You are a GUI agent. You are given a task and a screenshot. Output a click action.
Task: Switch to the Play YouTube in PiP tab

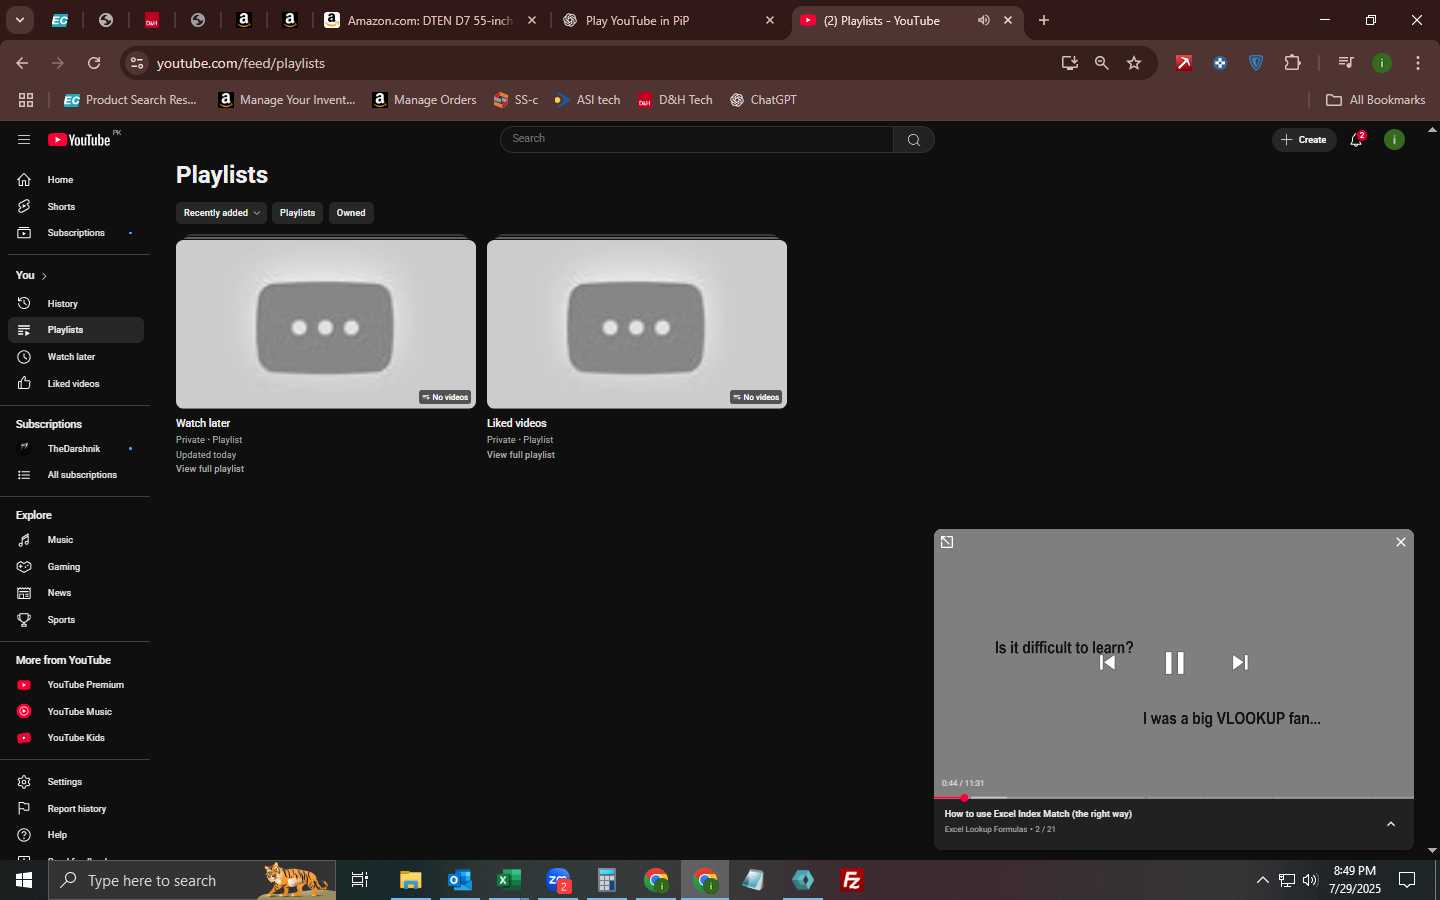668,20
